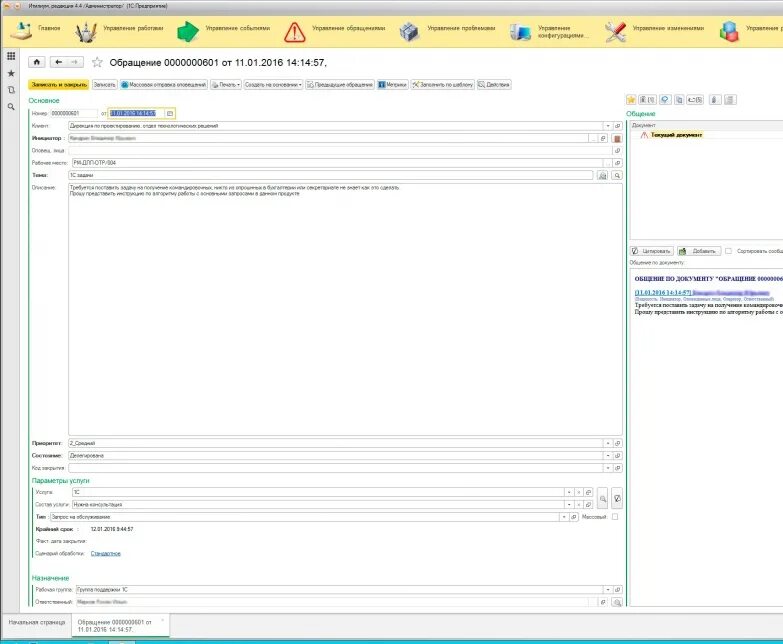Expand the Услуга dropdown arrow

[x=569, y=492]
